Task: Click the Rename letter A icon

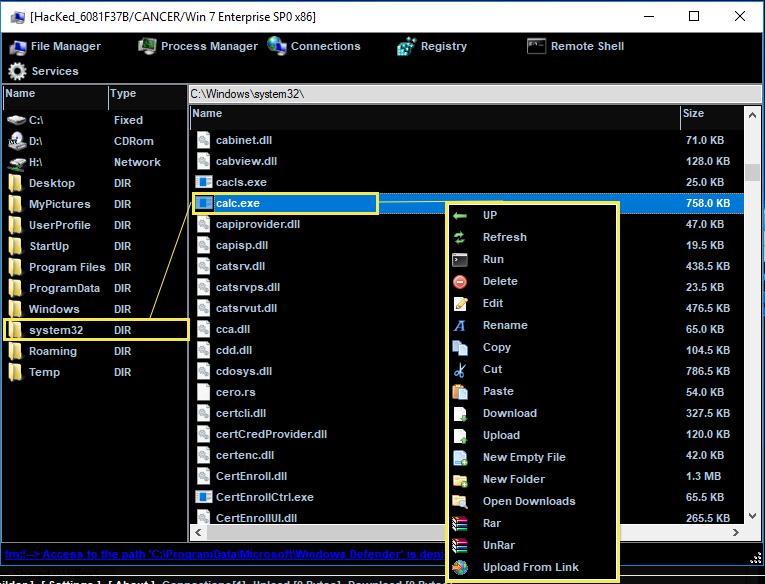Action: 460,325
